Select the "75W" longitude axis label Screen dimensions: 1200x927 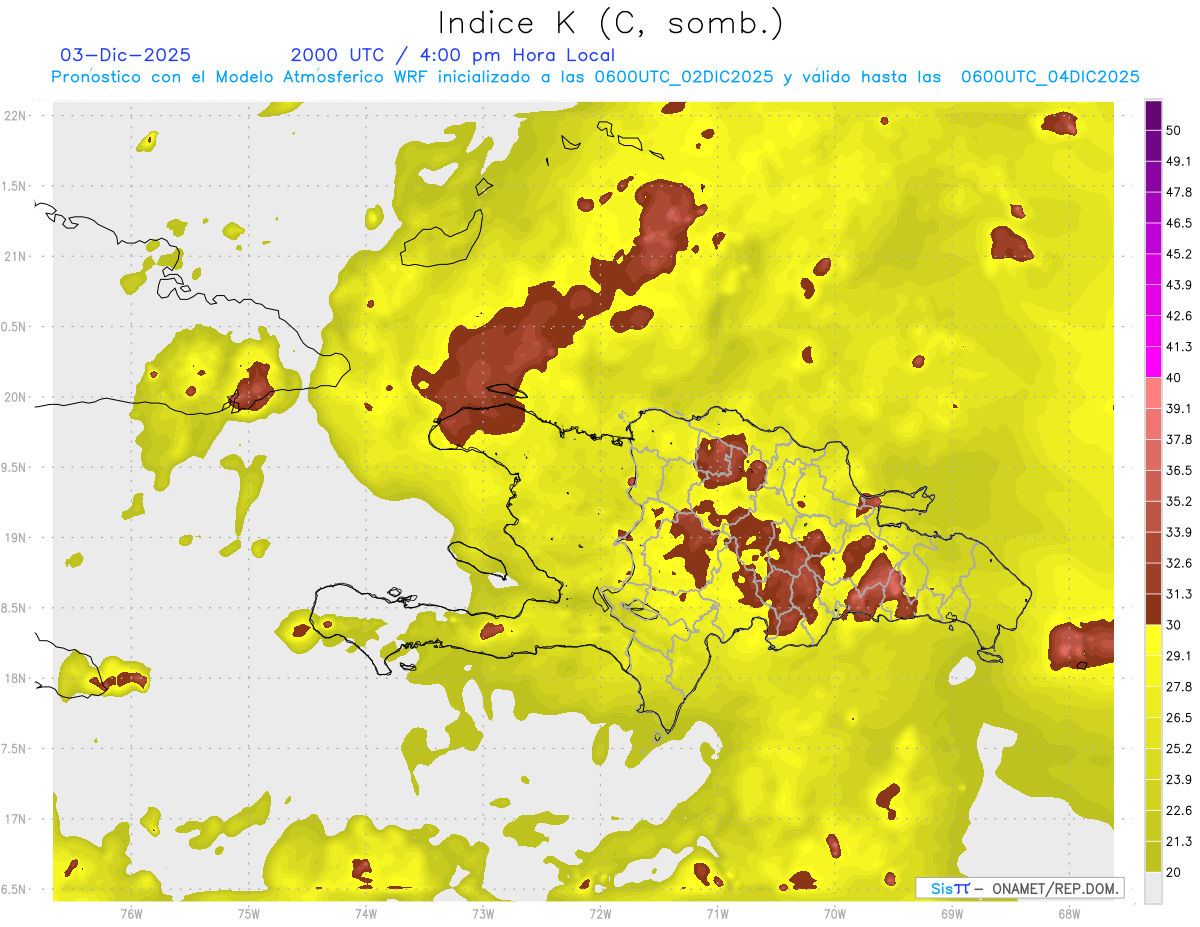point(249,913)
